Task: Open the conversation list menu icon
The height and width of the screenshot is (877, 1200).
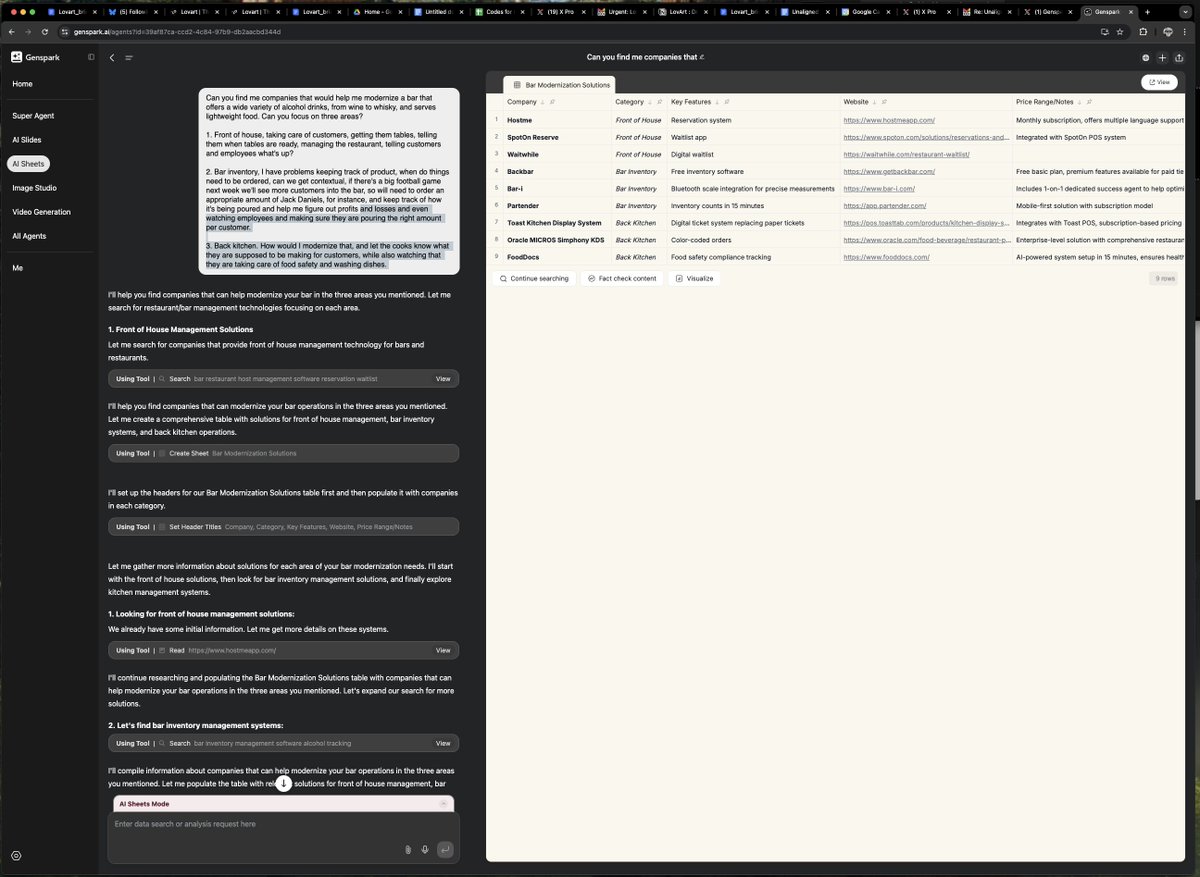Action: (x=129, y=58)
